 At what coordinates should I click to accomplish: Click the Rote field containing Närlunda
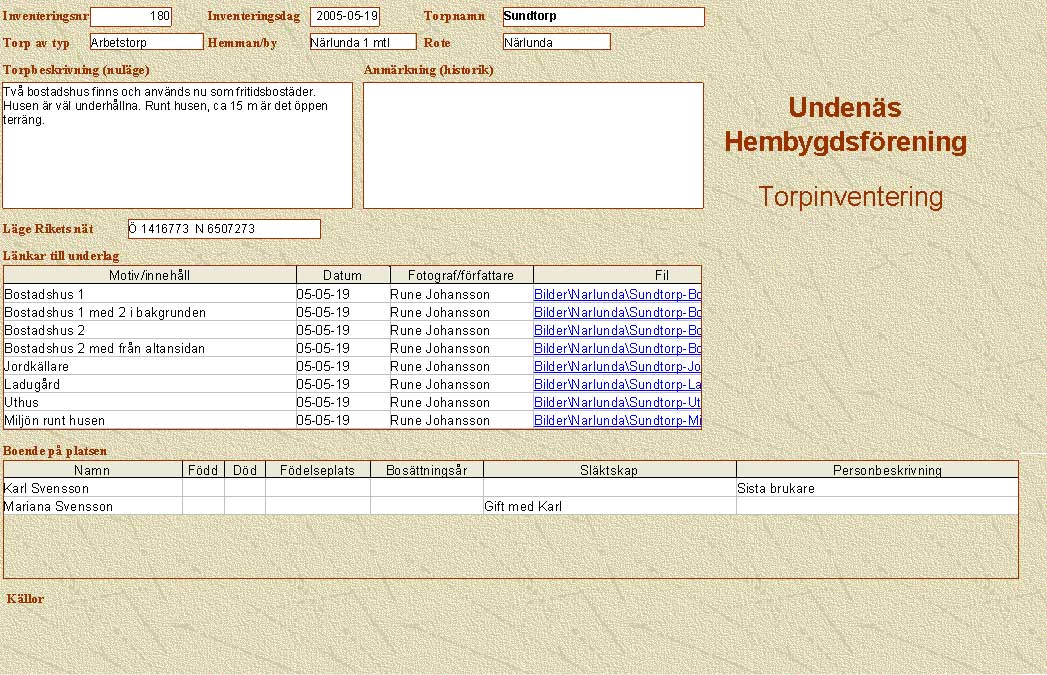556,42
